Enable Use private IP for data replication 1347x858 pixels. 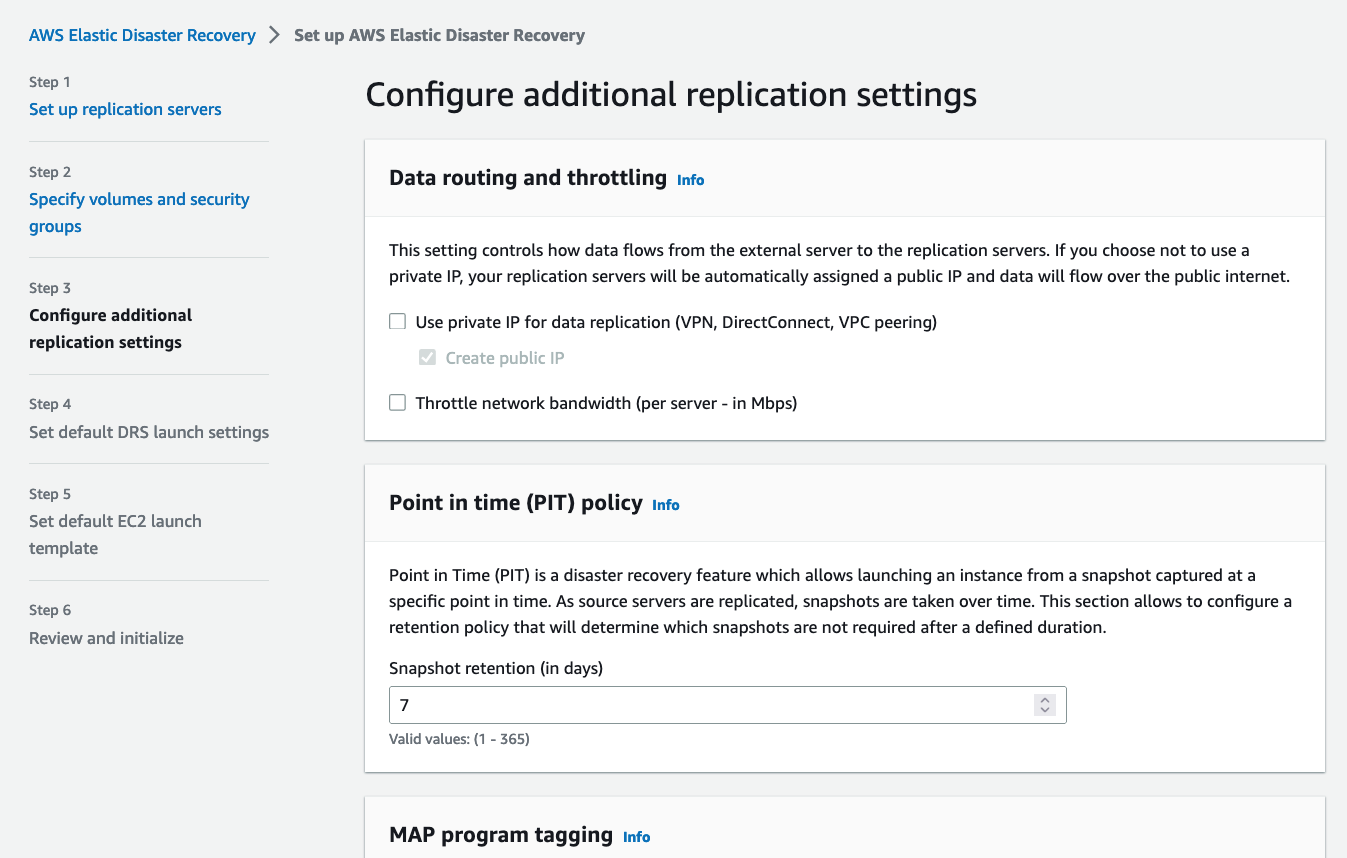tap(397, 321)
